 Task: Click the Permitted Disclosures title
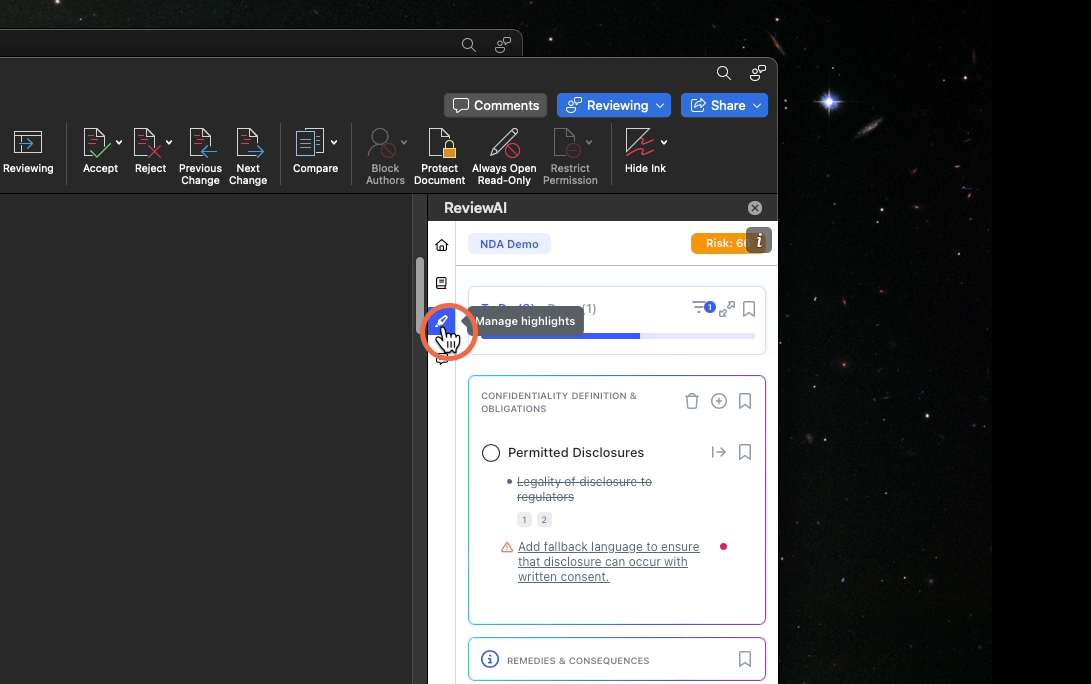pyautogui.click(x=576, y=452)
